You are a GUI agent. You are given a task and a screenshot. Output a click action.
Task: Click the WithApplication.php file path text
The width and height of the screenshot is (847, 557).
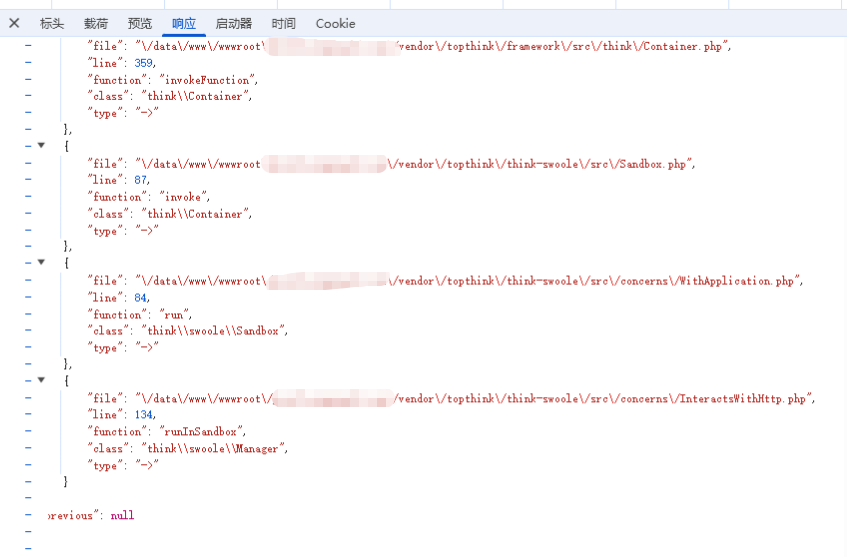coord(468,281)
